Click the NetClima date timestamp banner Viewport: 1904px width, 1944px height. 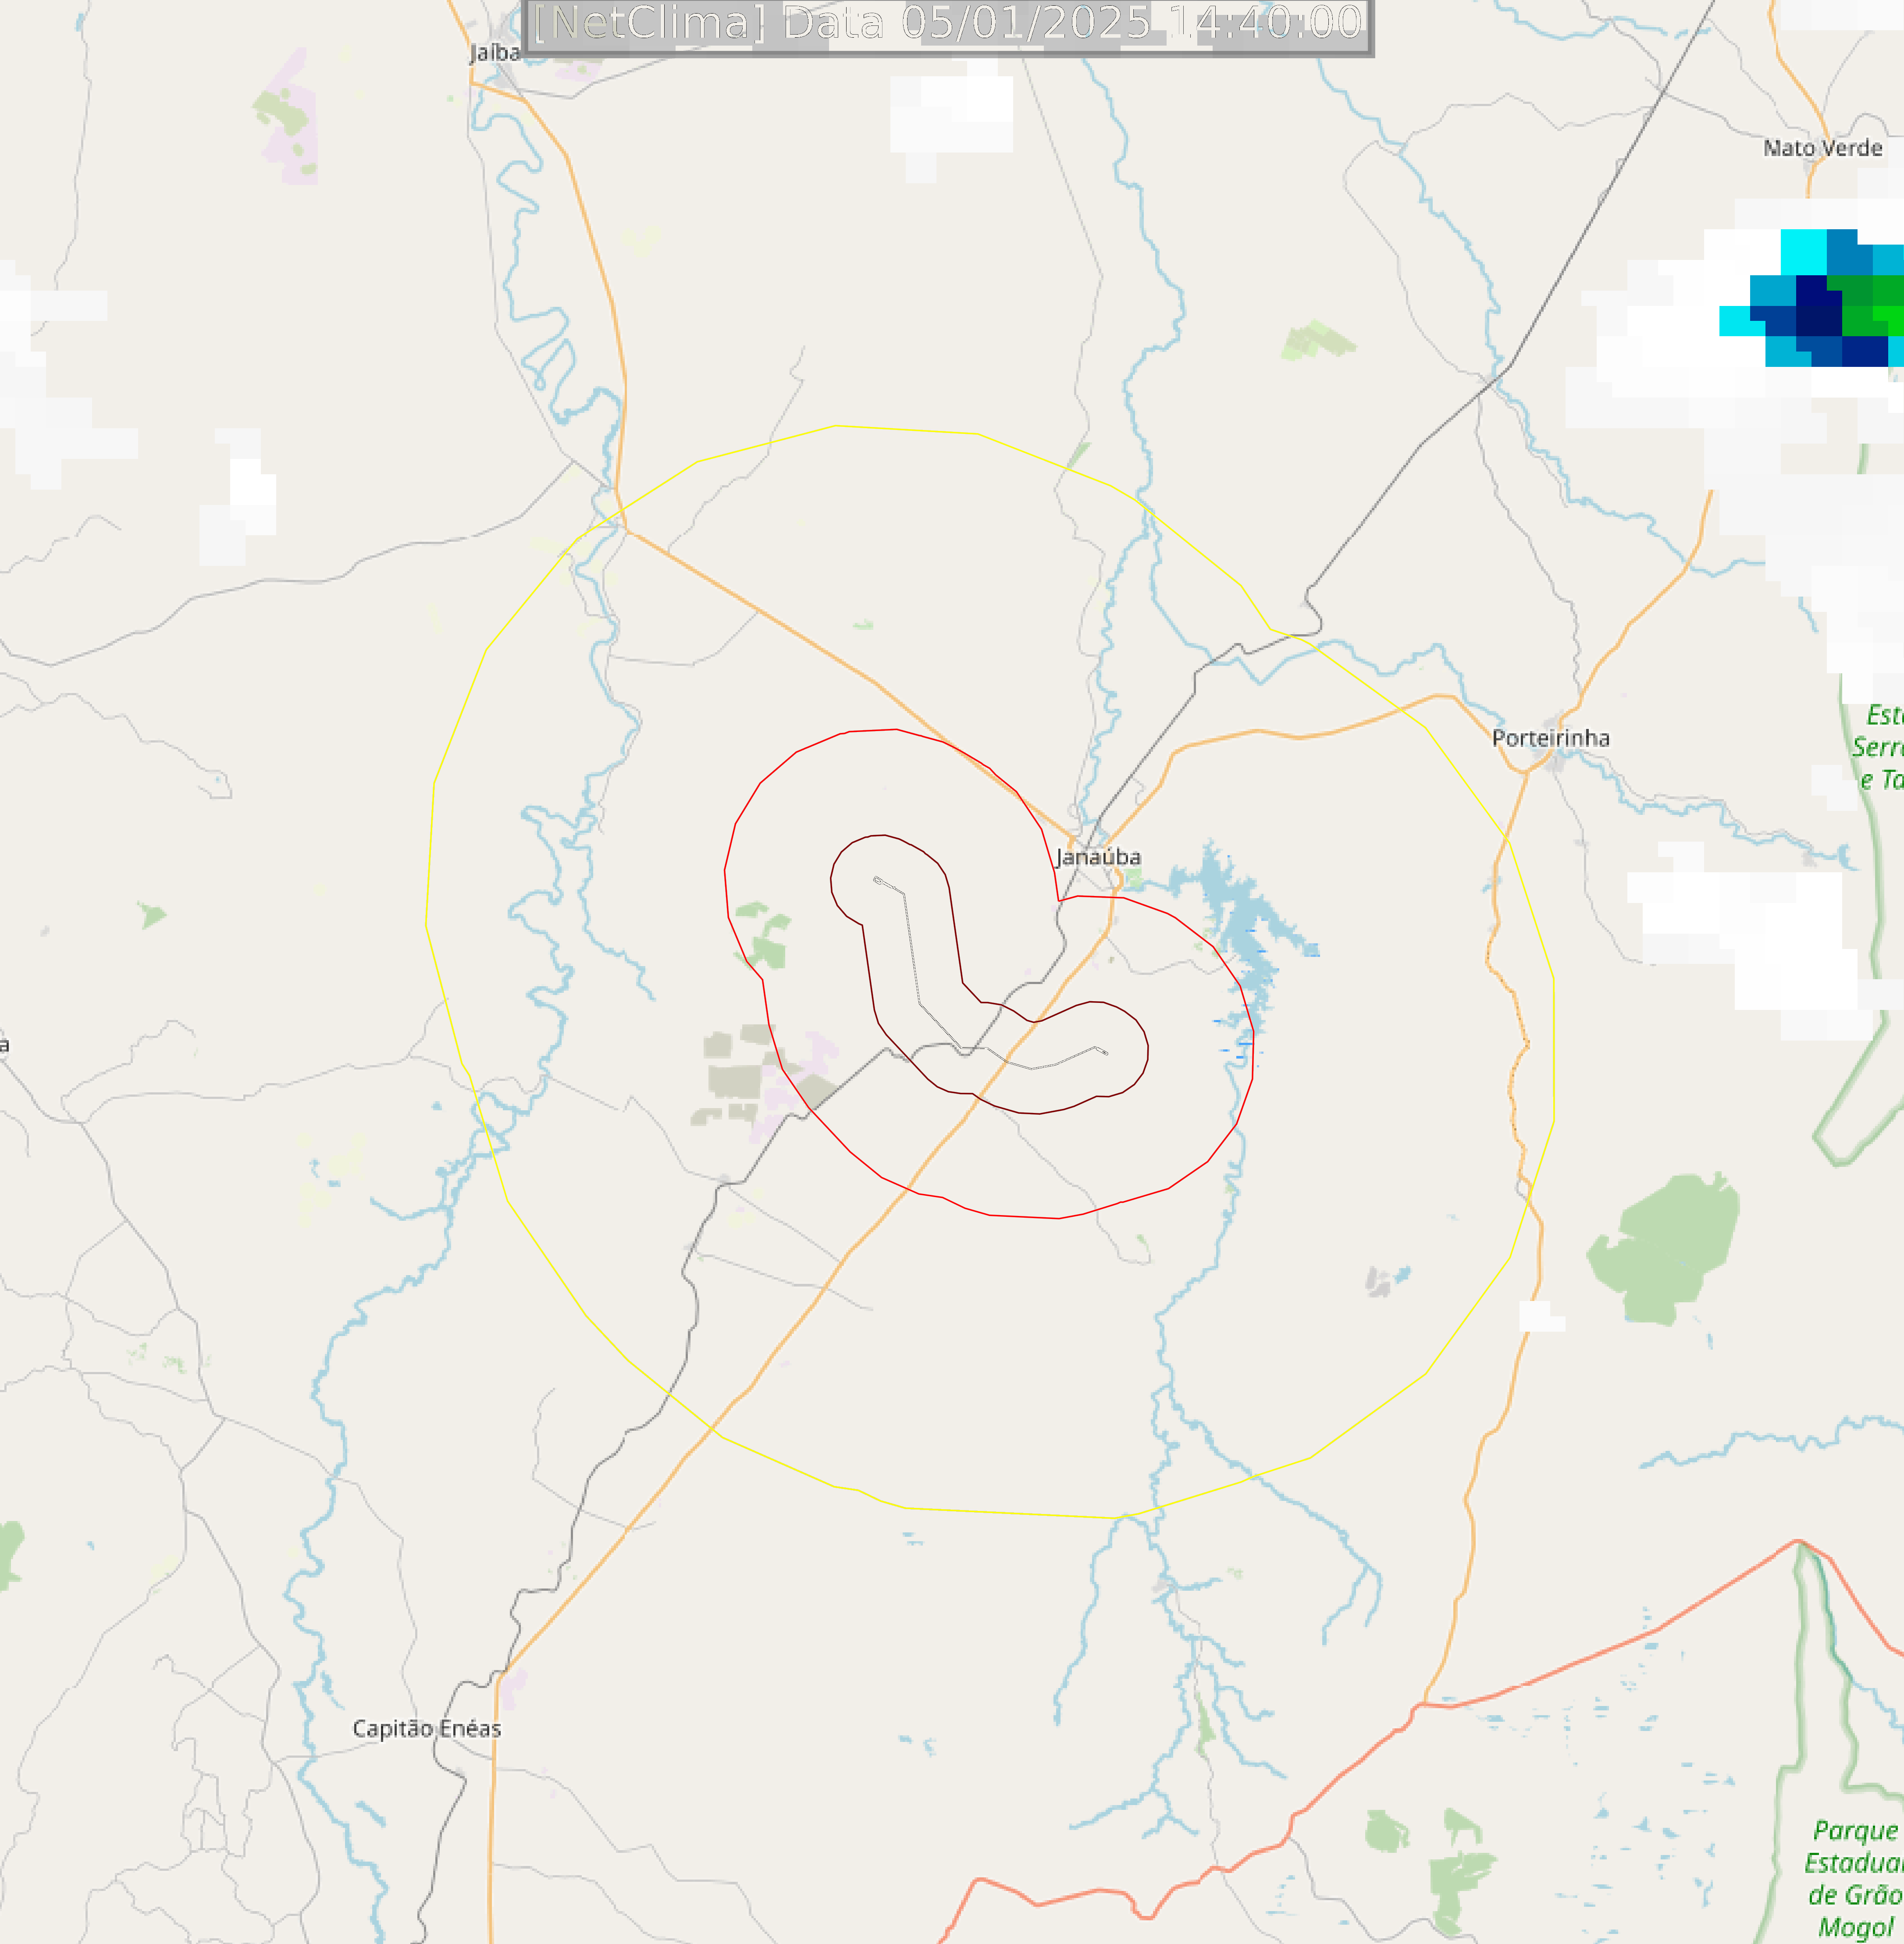point(948,25)
